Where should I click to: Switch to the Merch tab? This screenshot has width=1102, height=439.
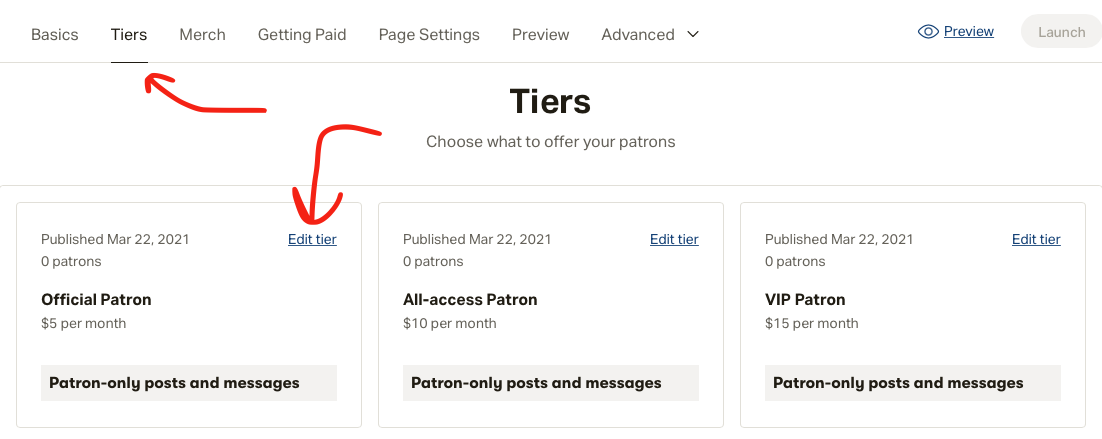click(x=202, y=34)
